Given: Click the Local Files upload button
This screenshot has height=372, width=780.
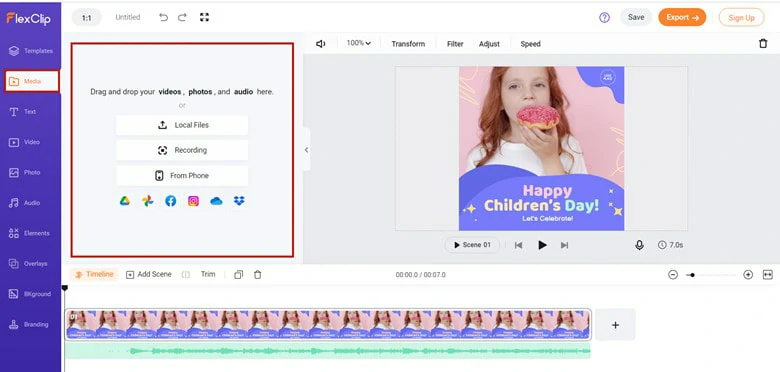Looking at the screenshot, I should [x=182, y=125].
